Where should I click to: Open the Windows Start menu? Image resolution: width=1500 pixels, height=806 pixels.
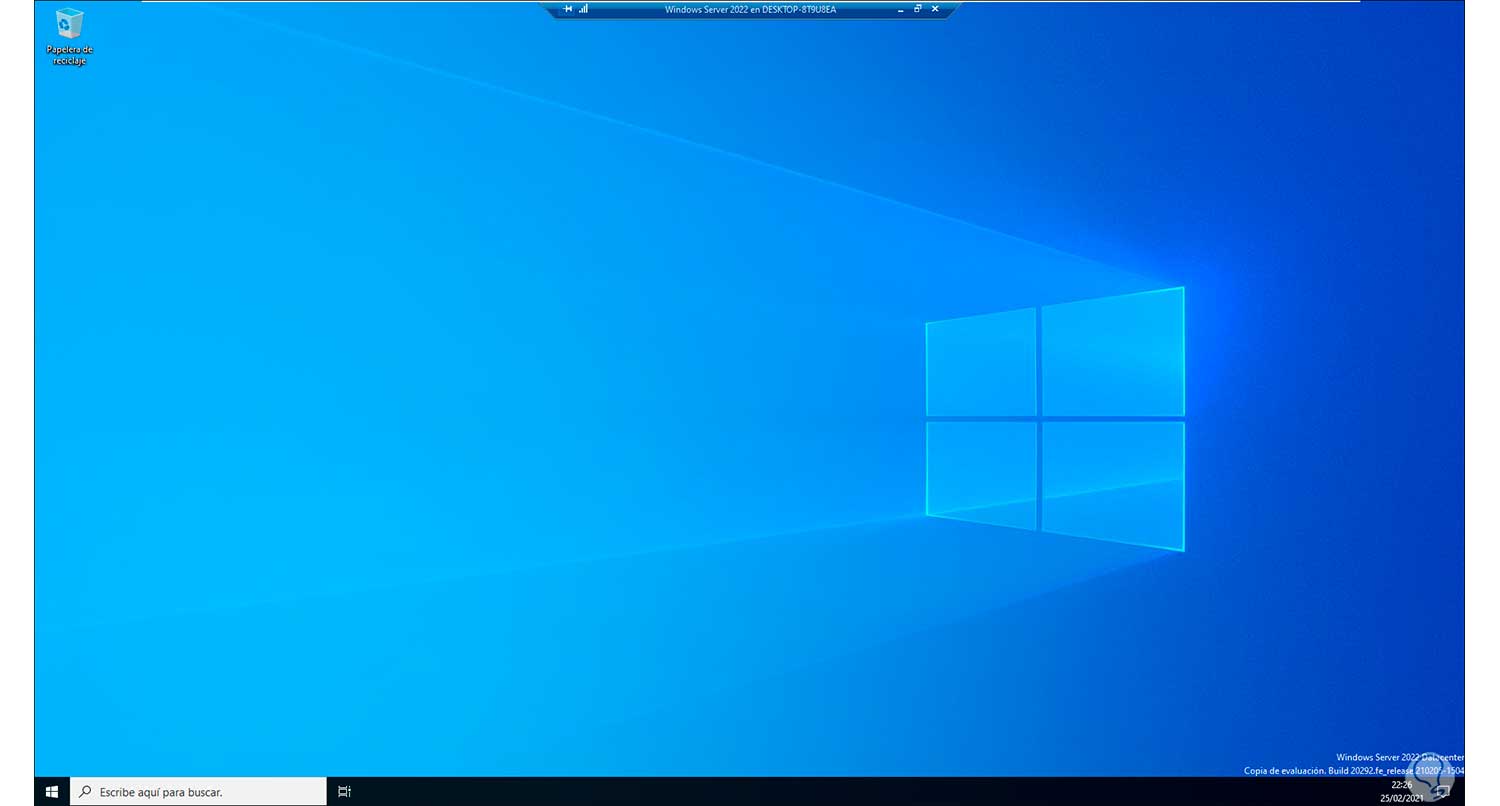coord(52,792)
